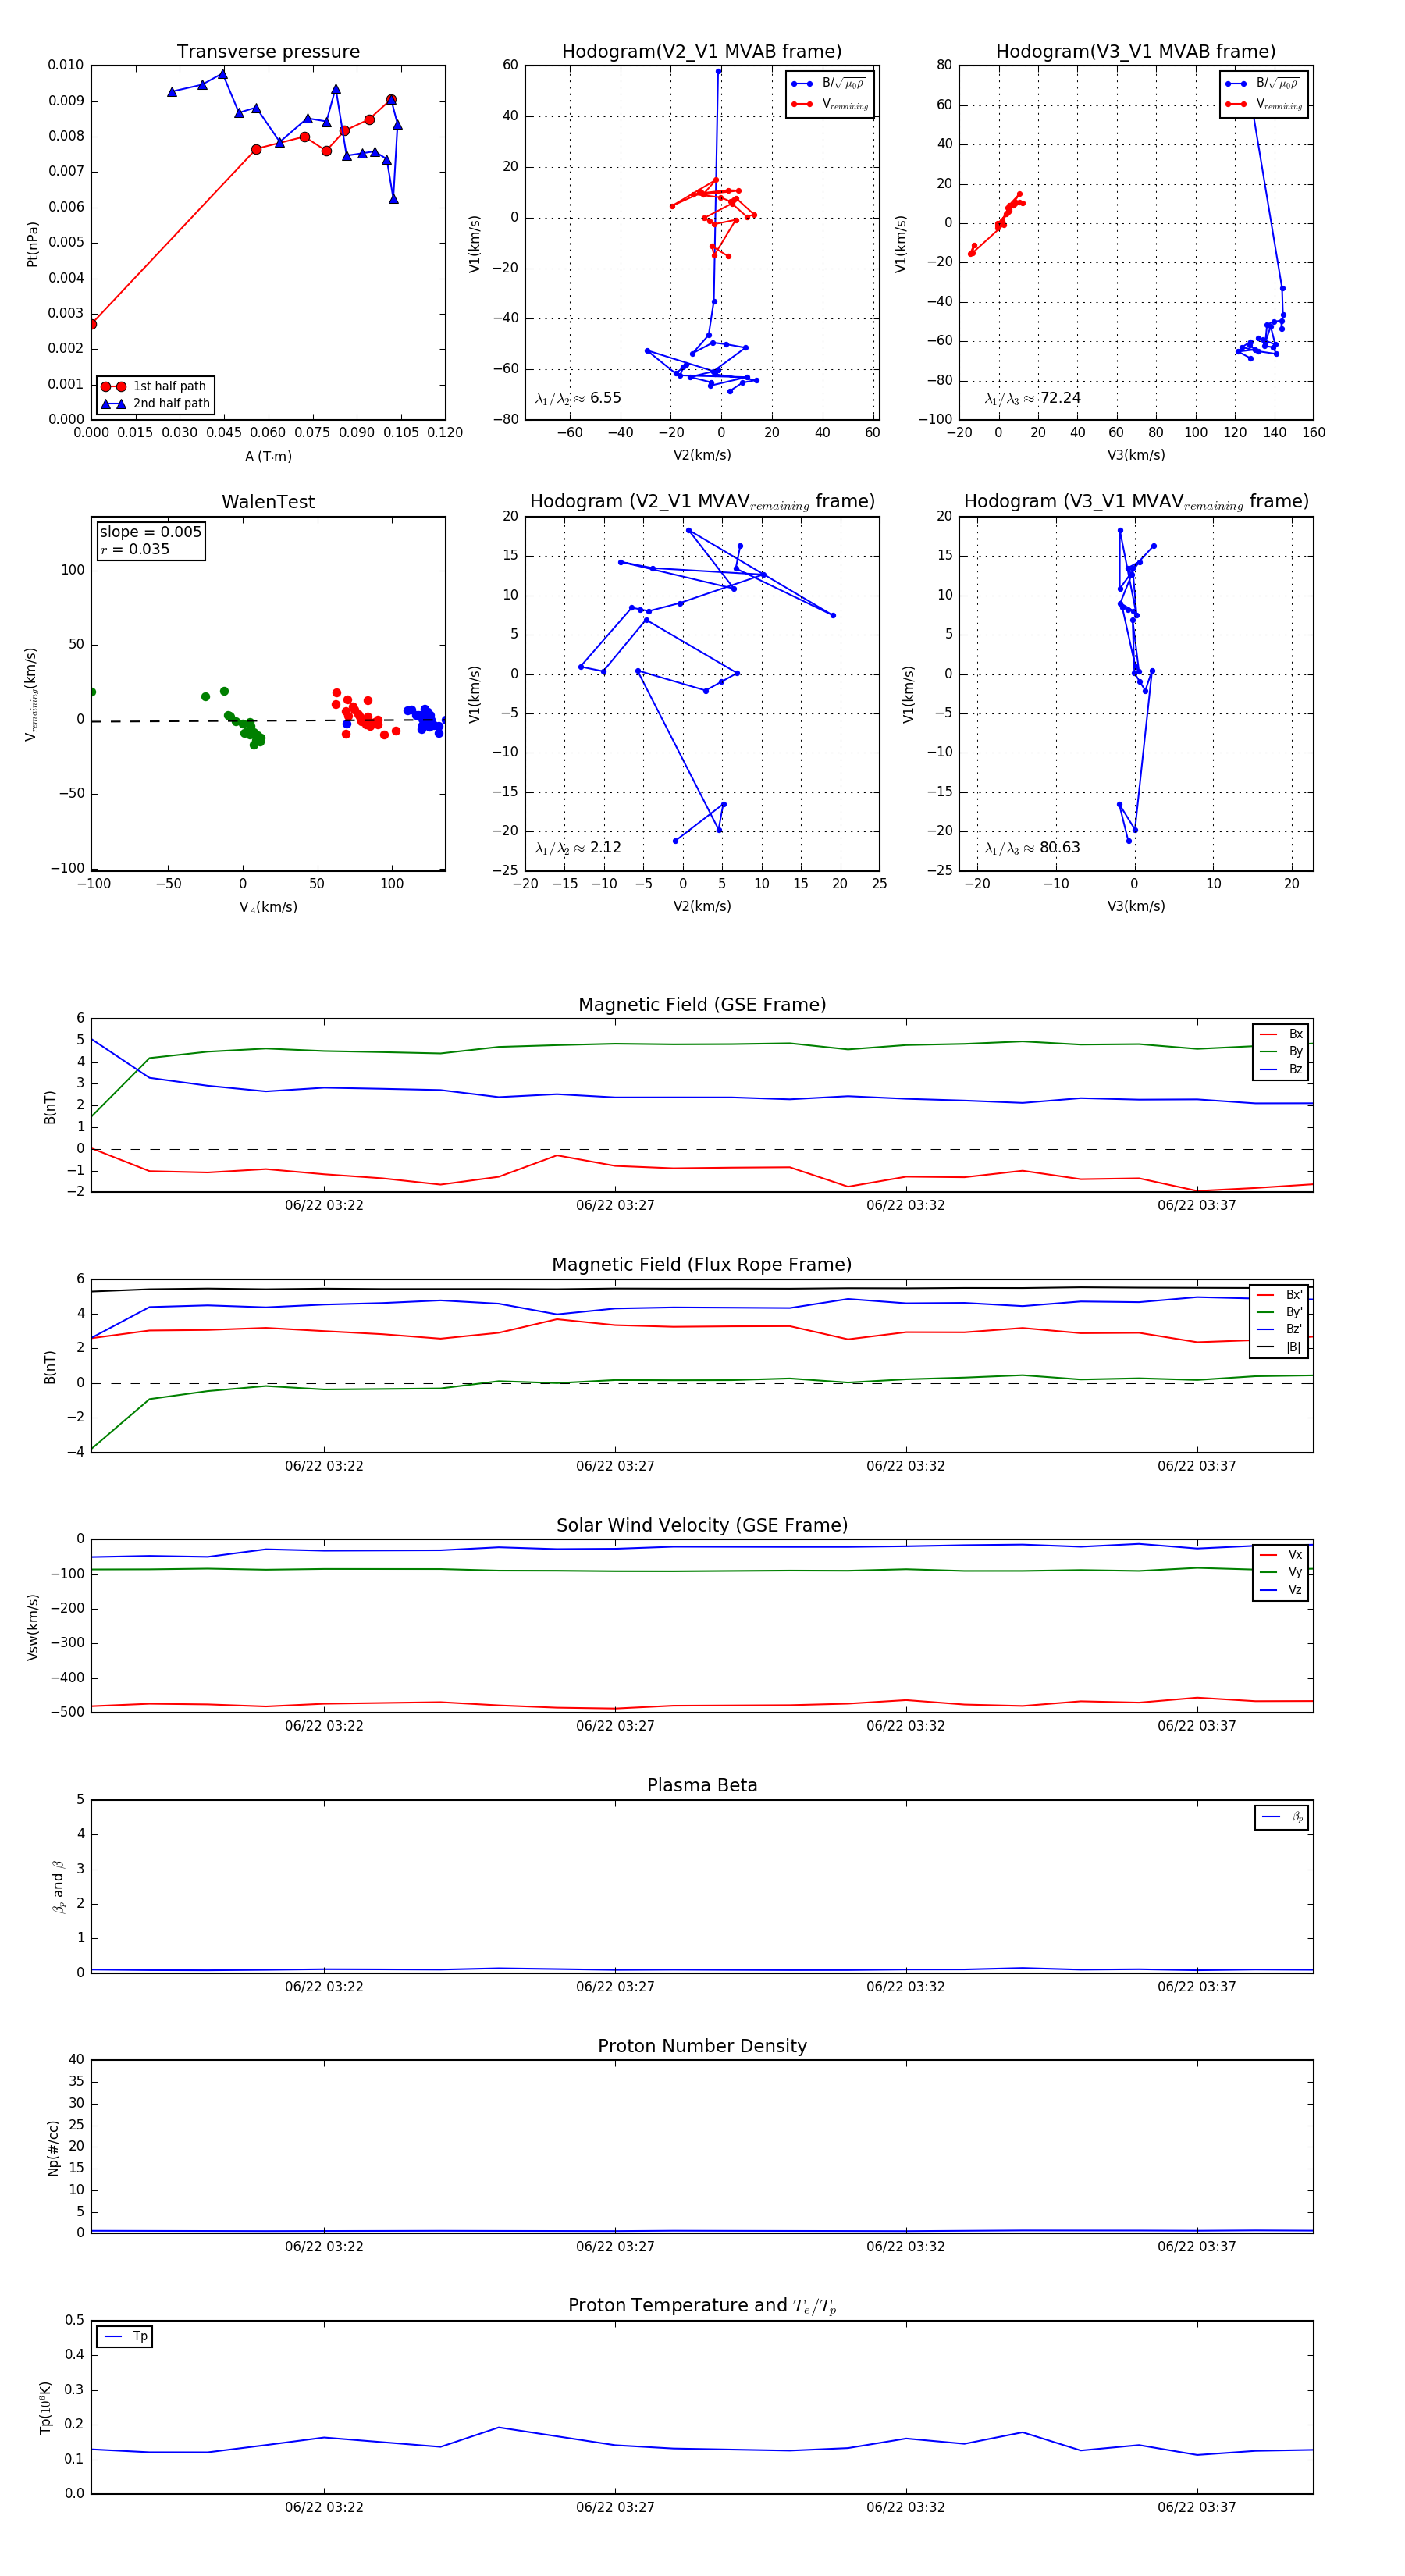Select '1st half path' legend entry
This screenshot has height=2576, width=1405.
155,386
